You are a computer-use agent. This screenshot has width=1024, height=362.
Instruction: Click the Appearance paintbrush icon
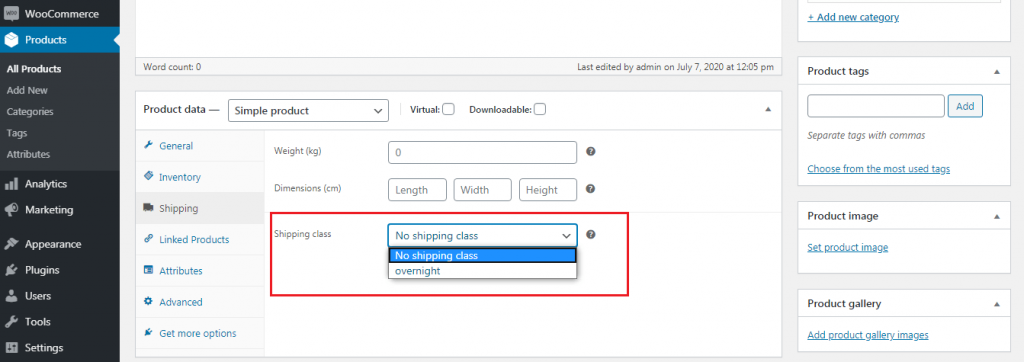[x=11, y=244]
